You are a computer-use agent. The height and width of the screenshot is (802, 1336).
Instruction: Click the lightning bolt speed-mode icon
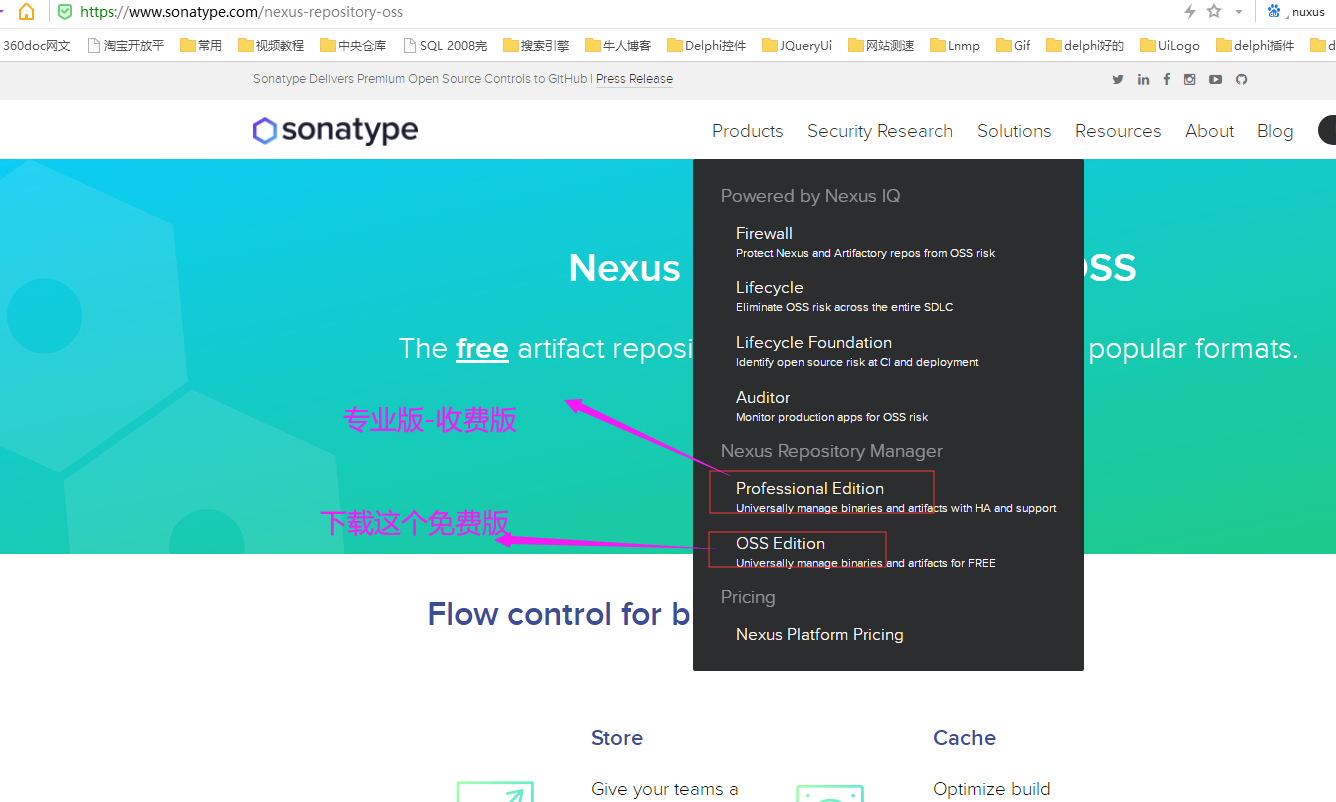click(x=1189, y=12)
